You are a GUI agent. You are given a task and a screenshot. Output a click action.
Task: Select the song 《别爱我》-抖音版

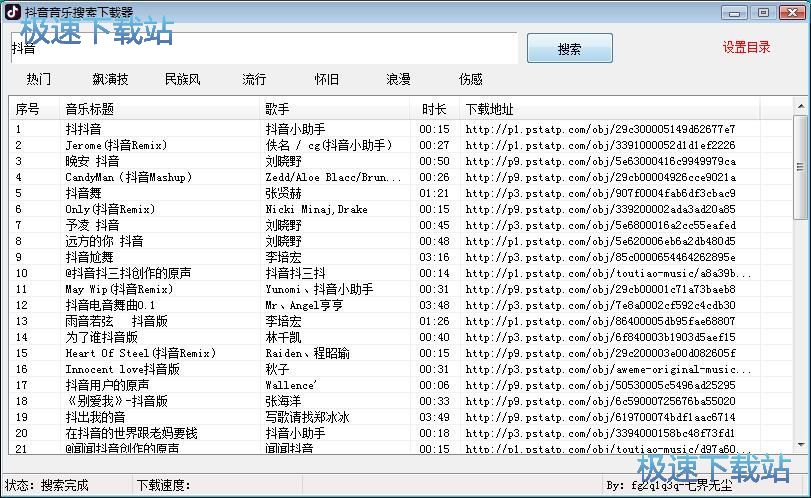pyautogui.click(x=116, y=401)
